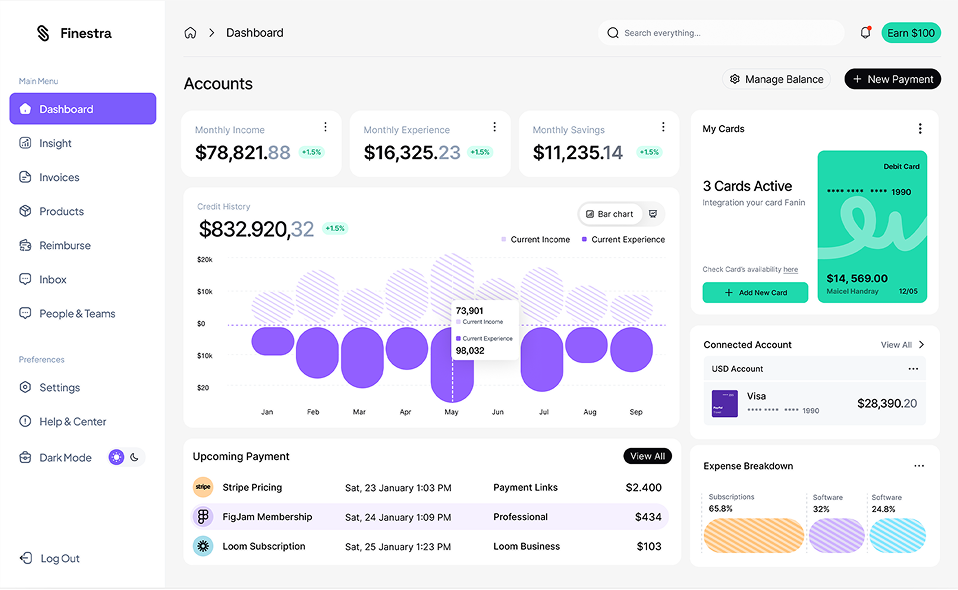This screenshot has height=590, width=958.
Task: Click the New Payment button
Action: (x=893, y=79)
